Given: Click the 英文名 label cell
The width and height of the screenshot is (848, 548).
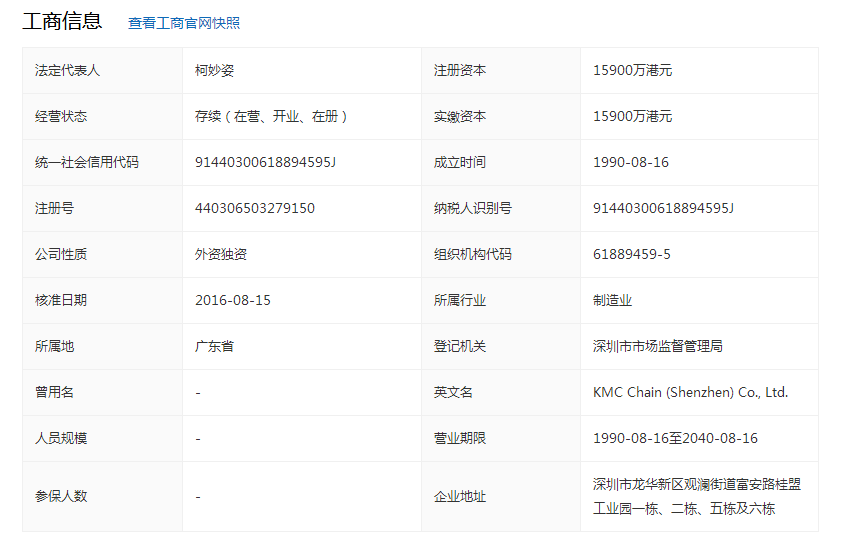Looking at the screenshot, I should click(x=501, y=392).
